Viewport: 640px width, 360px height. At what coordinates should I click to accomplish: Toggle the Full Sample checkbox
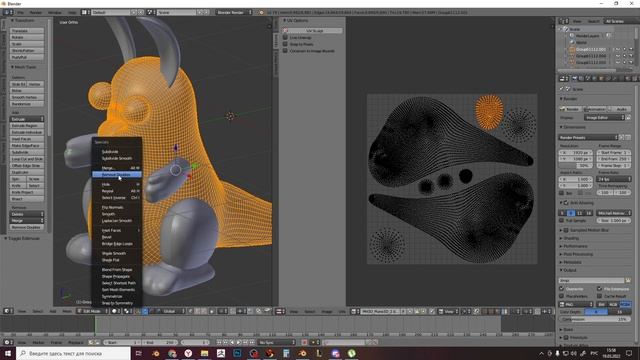click(562, 220)
